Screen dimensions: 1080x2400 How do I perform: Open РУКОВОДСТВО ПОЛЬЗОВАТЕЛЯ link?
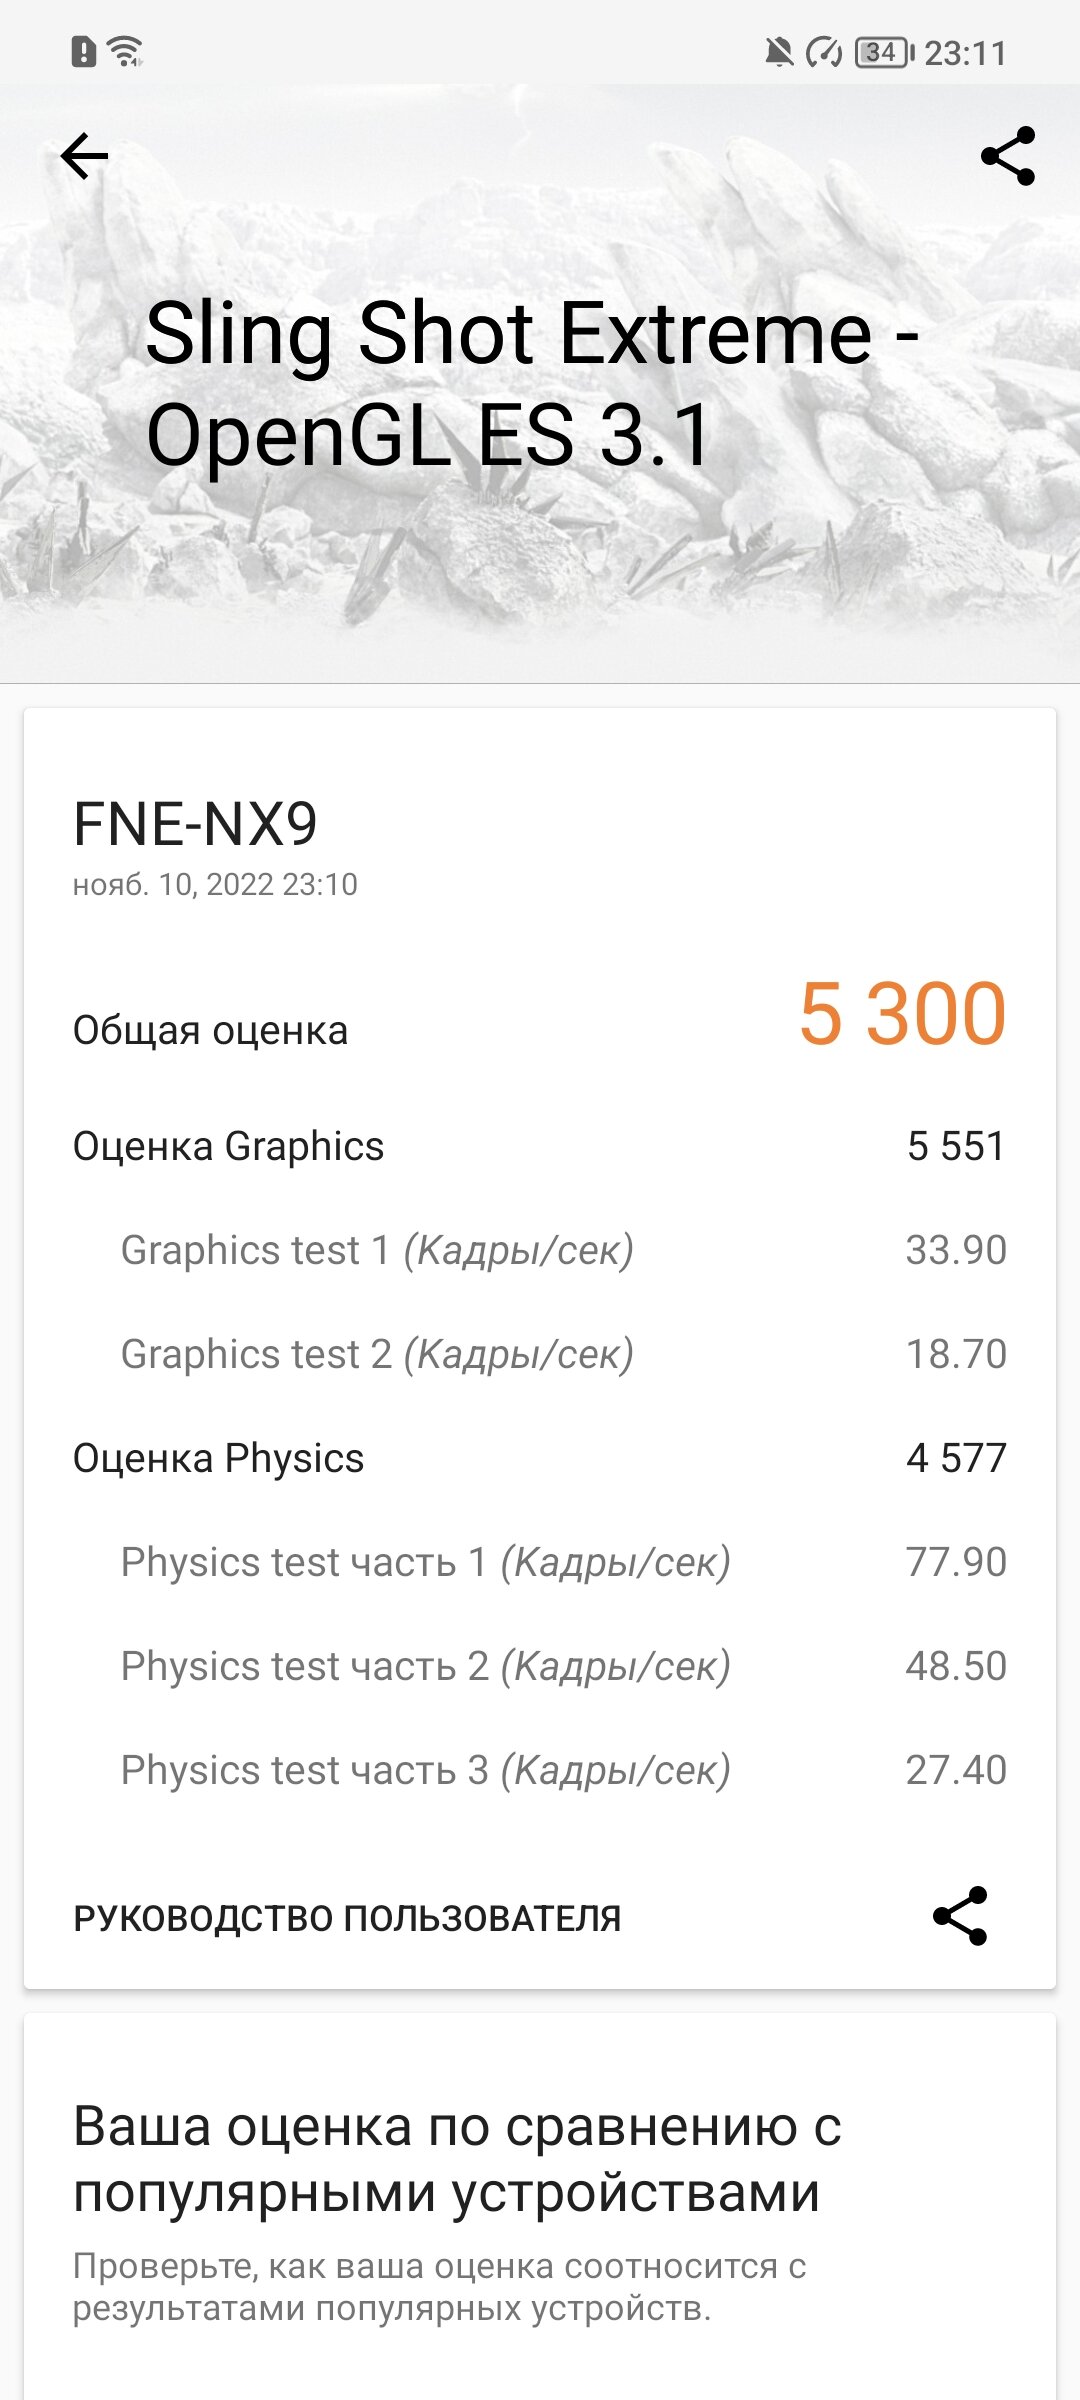(347, 1918)
